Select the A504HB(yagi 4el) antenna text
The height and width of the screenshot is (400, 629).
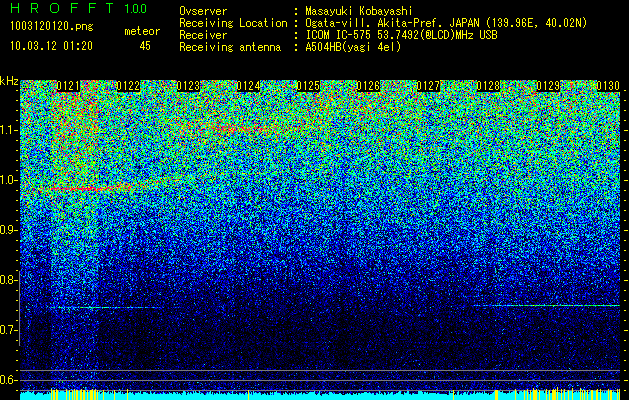tap(353, 47)
